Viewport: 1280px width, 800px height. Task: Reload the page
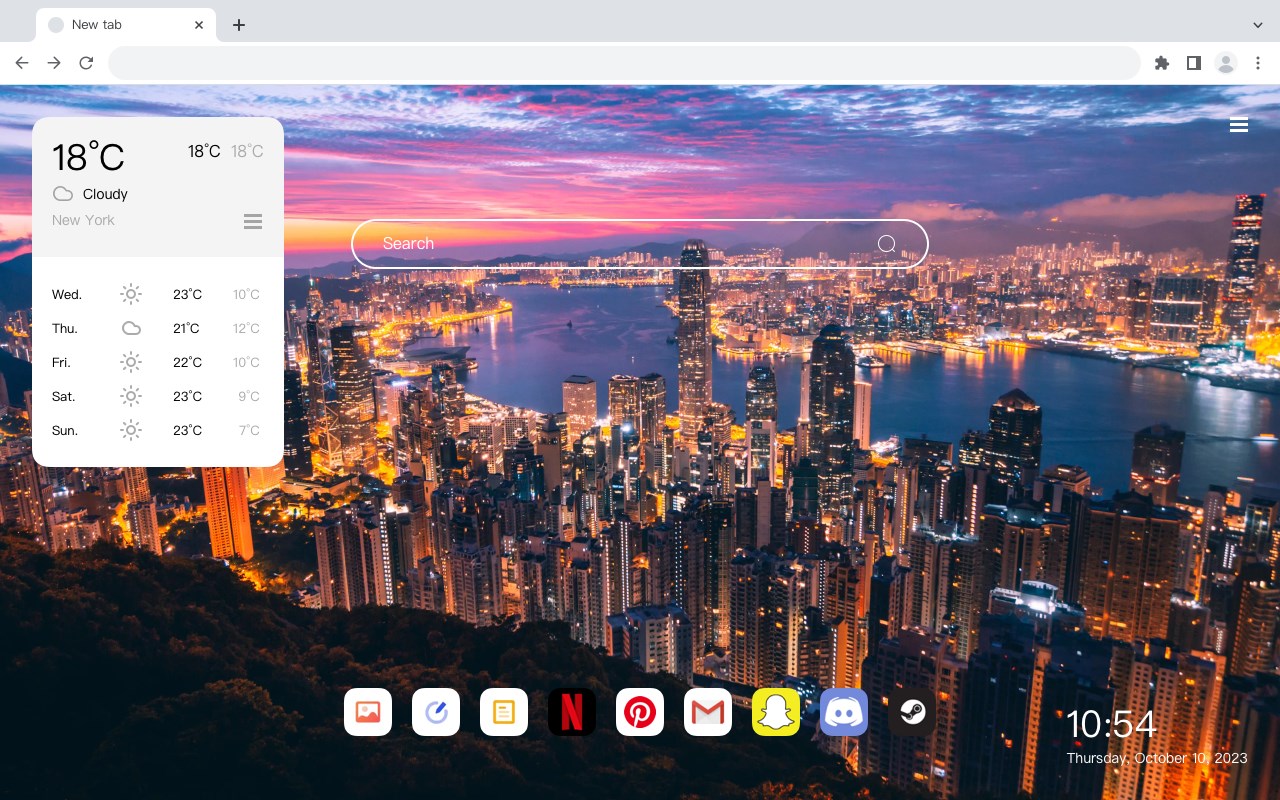(x=86, y=63)
